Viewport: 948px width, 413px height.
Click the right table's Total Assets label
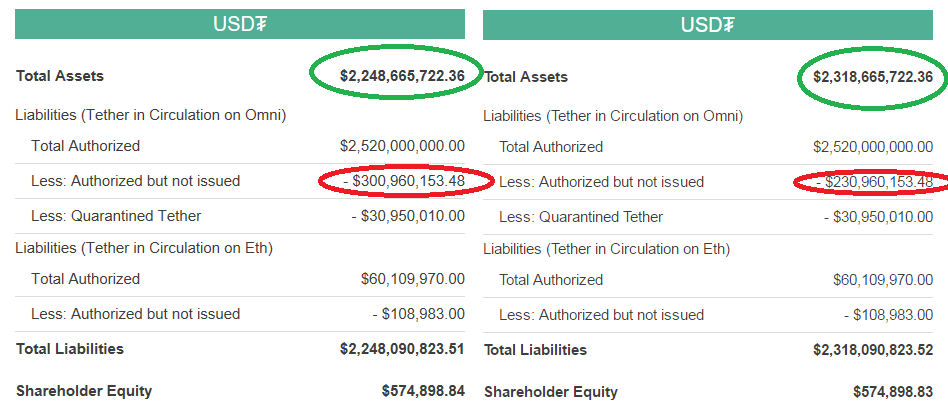pos(526,77)
